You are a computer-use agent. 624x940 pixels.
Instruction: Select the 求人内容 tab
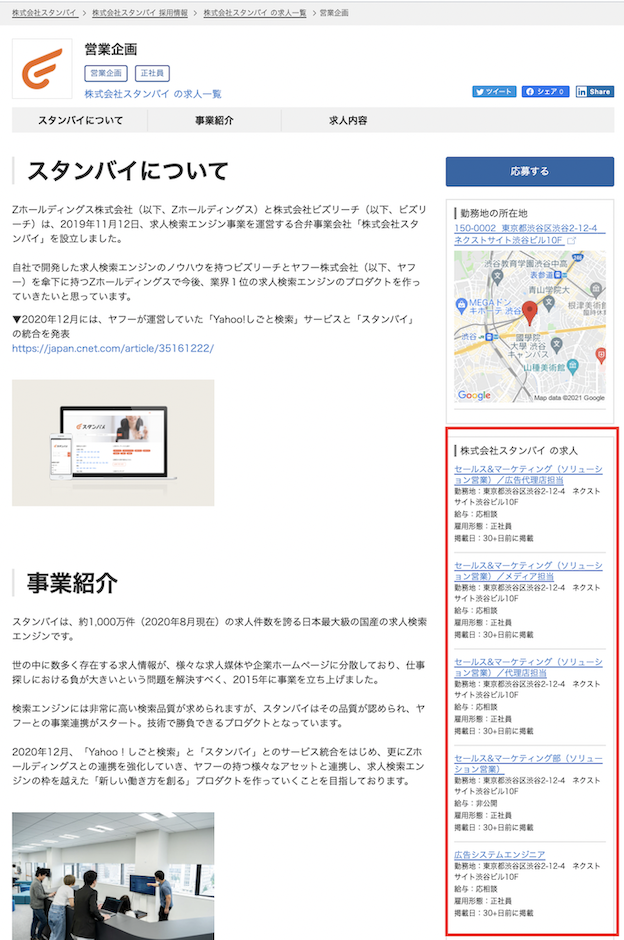pyautogui.click(x=348, y=120)
